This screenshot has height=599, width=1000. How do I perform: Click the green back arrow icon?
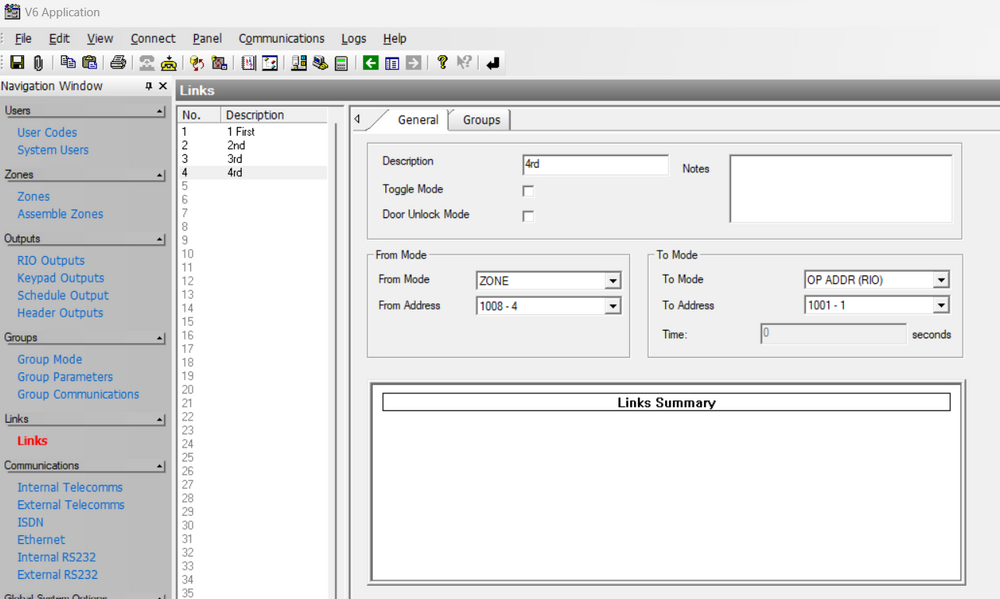click(x=370, y=63)
